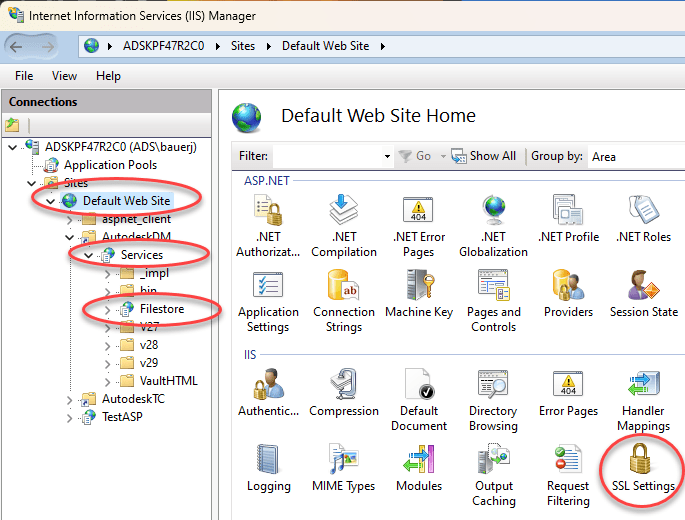
Task: Expand the _impl folder
Action: pyautogui.click(x=107, y=274)
